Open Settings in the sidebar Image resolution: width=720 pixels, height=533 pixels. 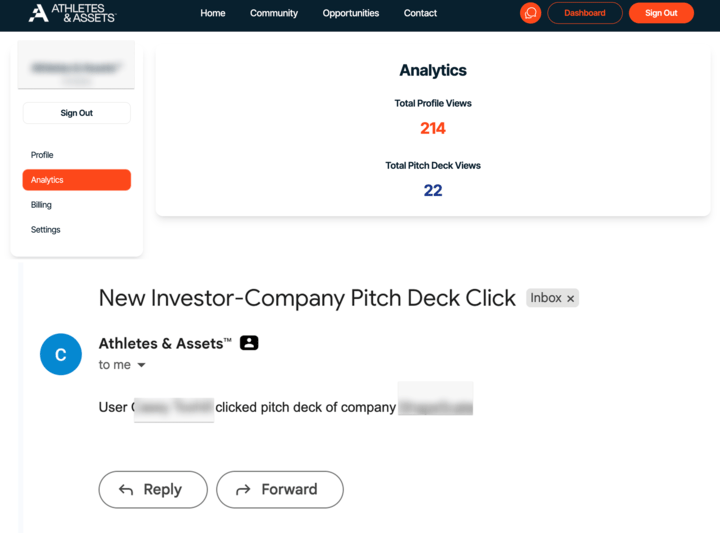click(46, 230)
